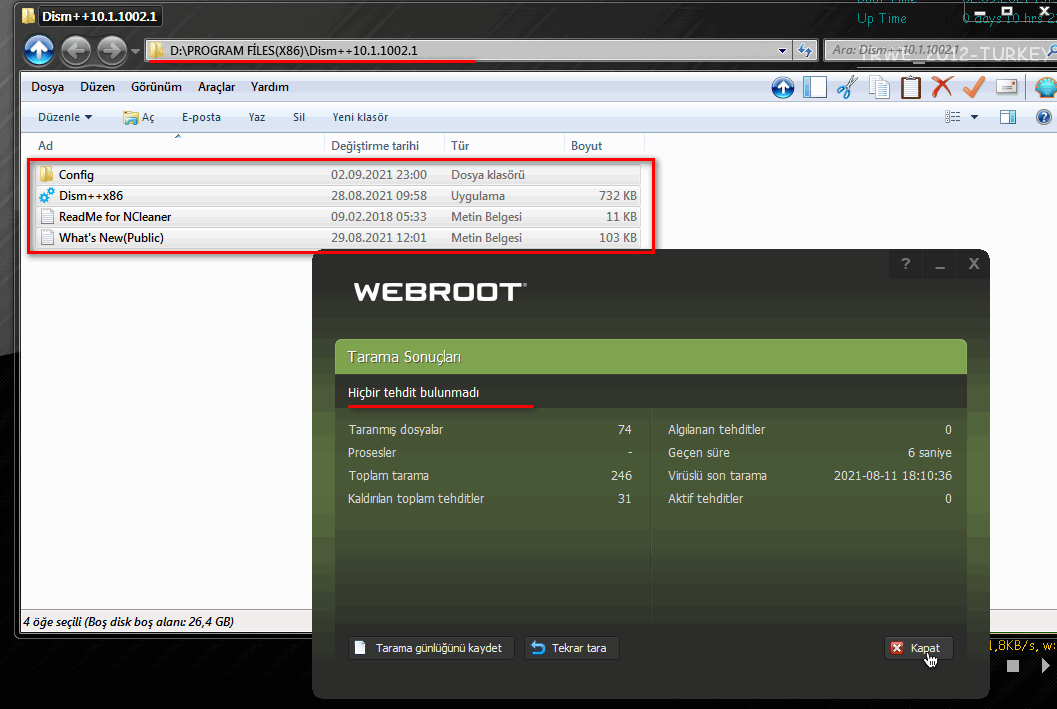
Task: Click the Aç toolbar button
Action: (x=139, y=117)
